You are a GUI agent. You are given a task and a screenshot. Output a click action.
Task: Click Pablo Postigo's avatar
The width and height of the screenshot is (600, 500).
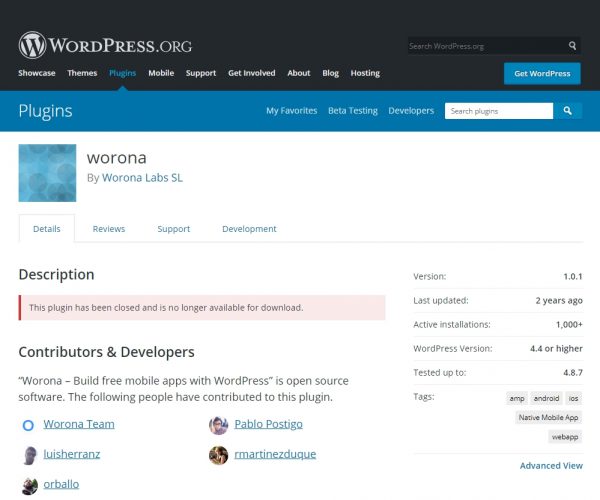(218, 425)
